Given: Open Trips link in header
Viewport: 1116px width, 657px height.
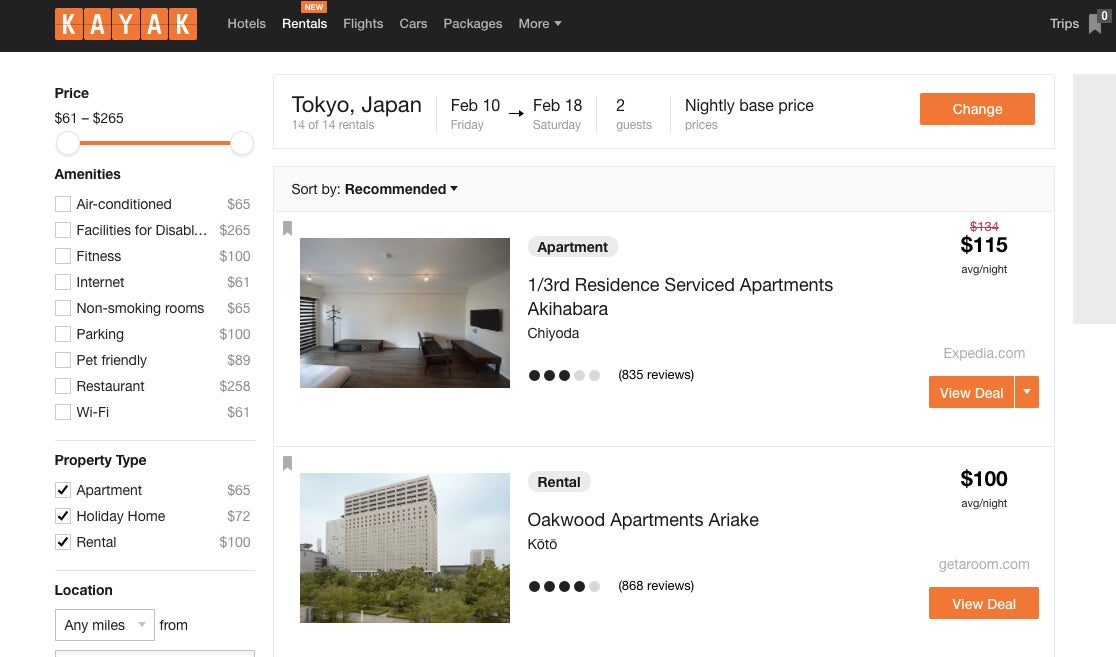Looking at the screenshot, I should pos(1064,23).
